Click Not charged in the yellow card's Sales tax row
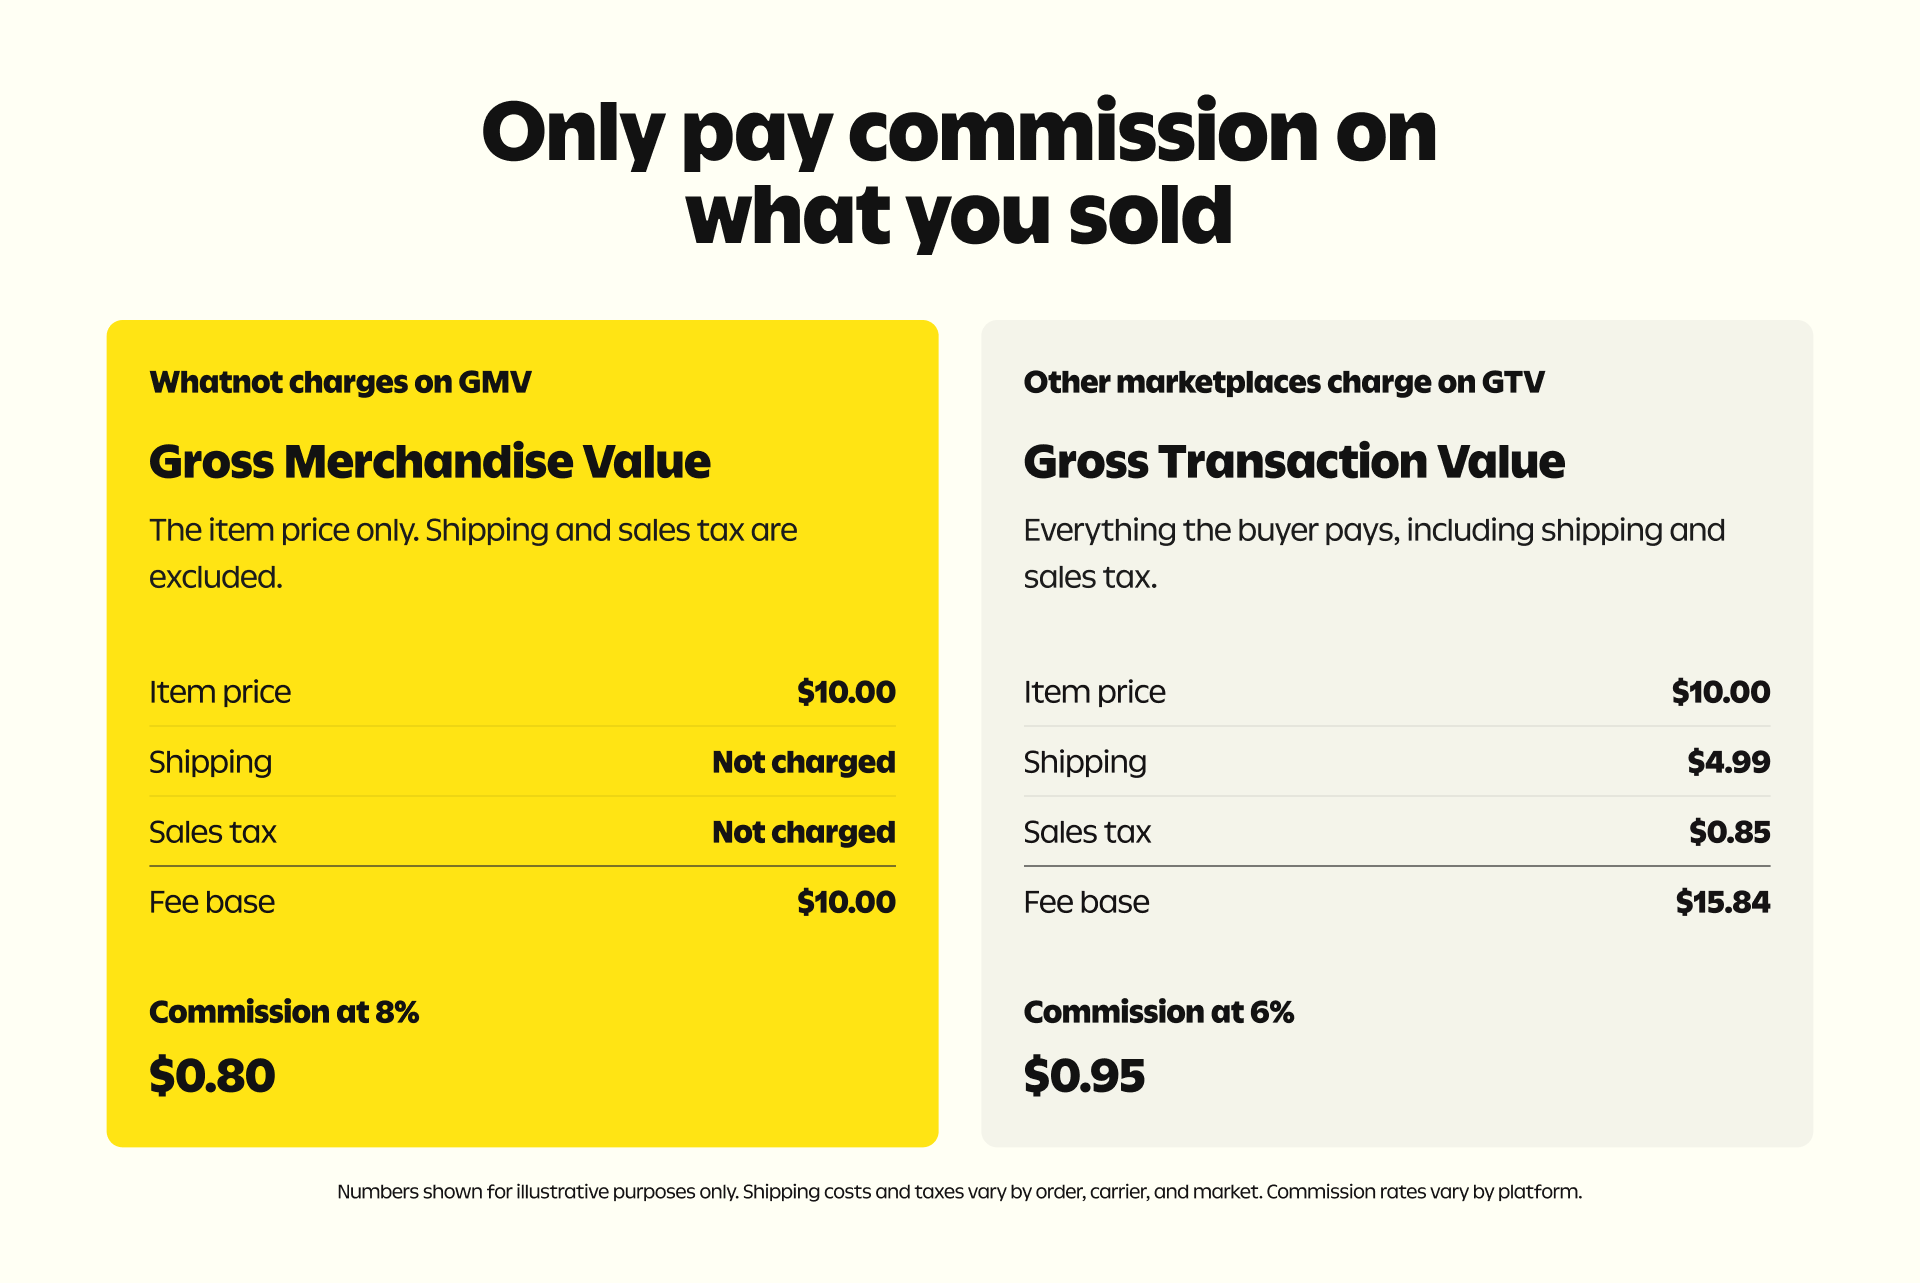This screenshot has height=1283, width=1920. point(804,832)
